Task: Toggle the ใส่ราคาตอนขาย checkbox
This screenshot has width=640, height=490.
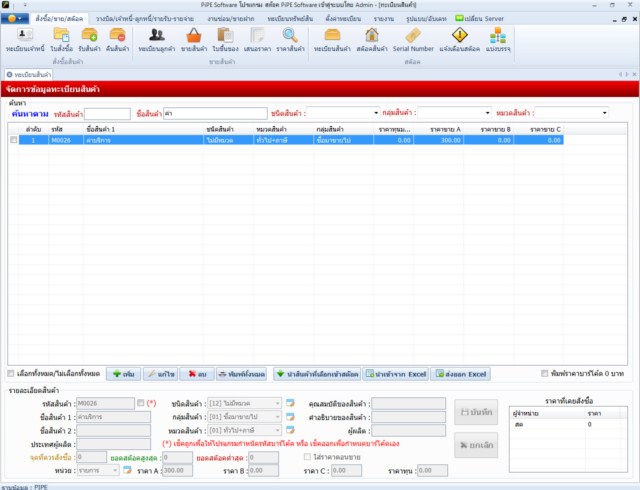Action: pos(307,457)
